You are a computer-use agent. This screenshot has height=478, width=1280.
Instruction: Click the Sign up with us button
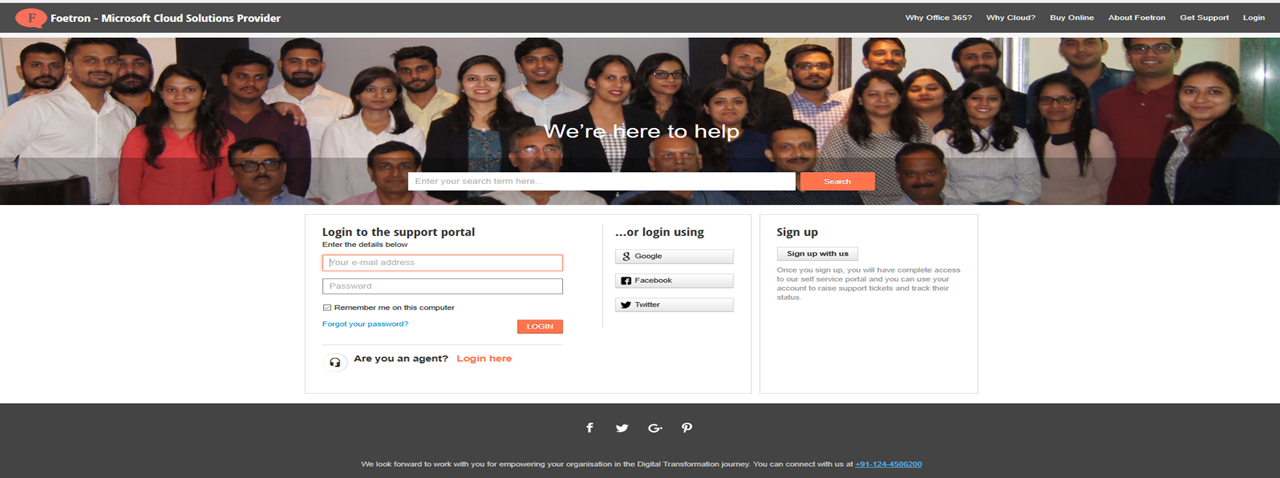tap(817, 254)
